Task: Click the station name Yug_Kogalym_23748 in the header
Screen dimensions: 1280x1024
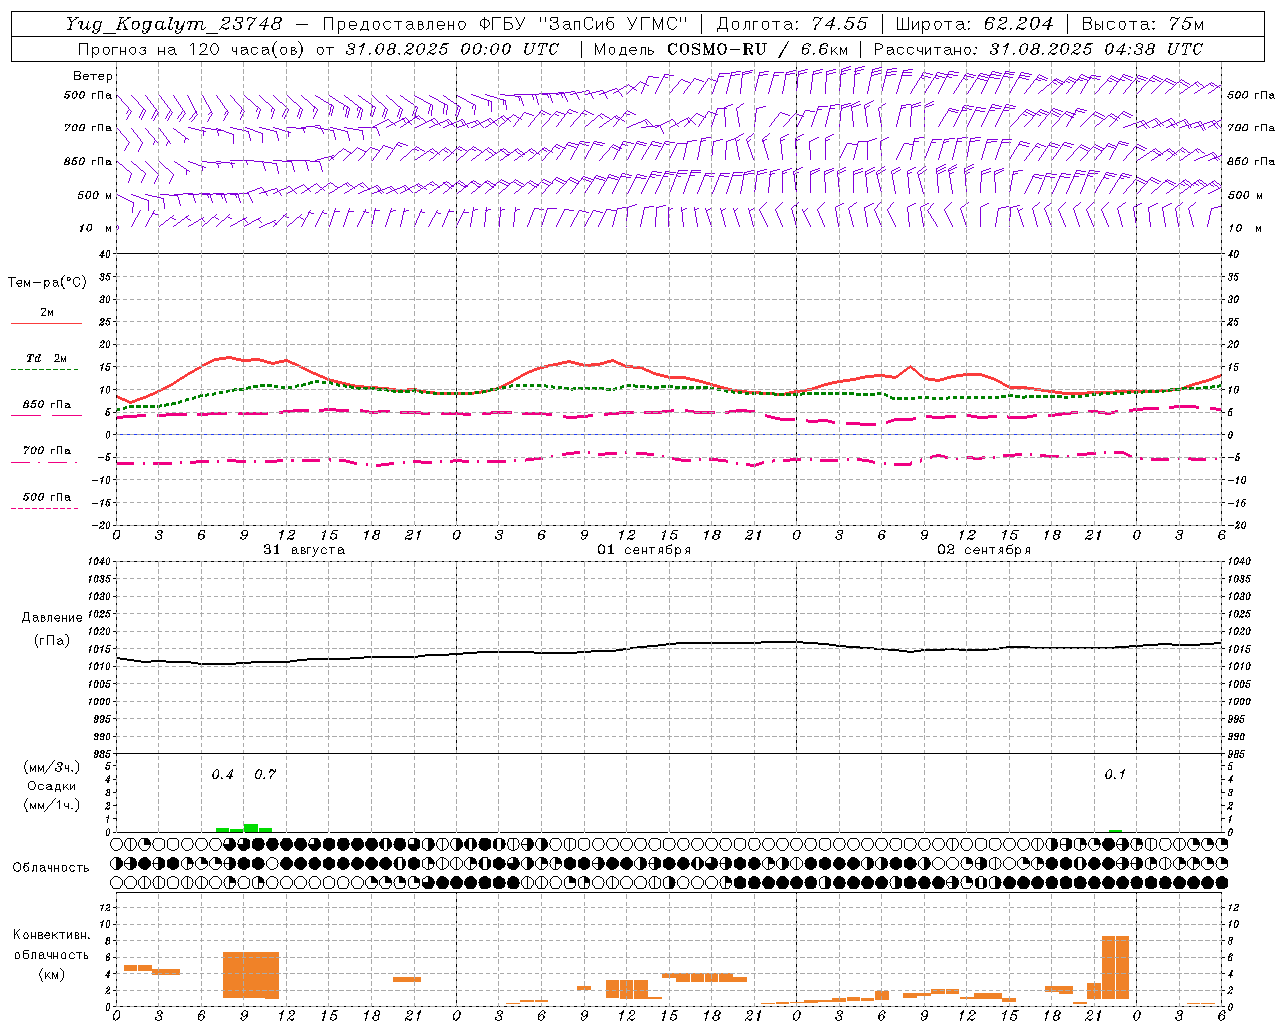Action: [175, 24]
